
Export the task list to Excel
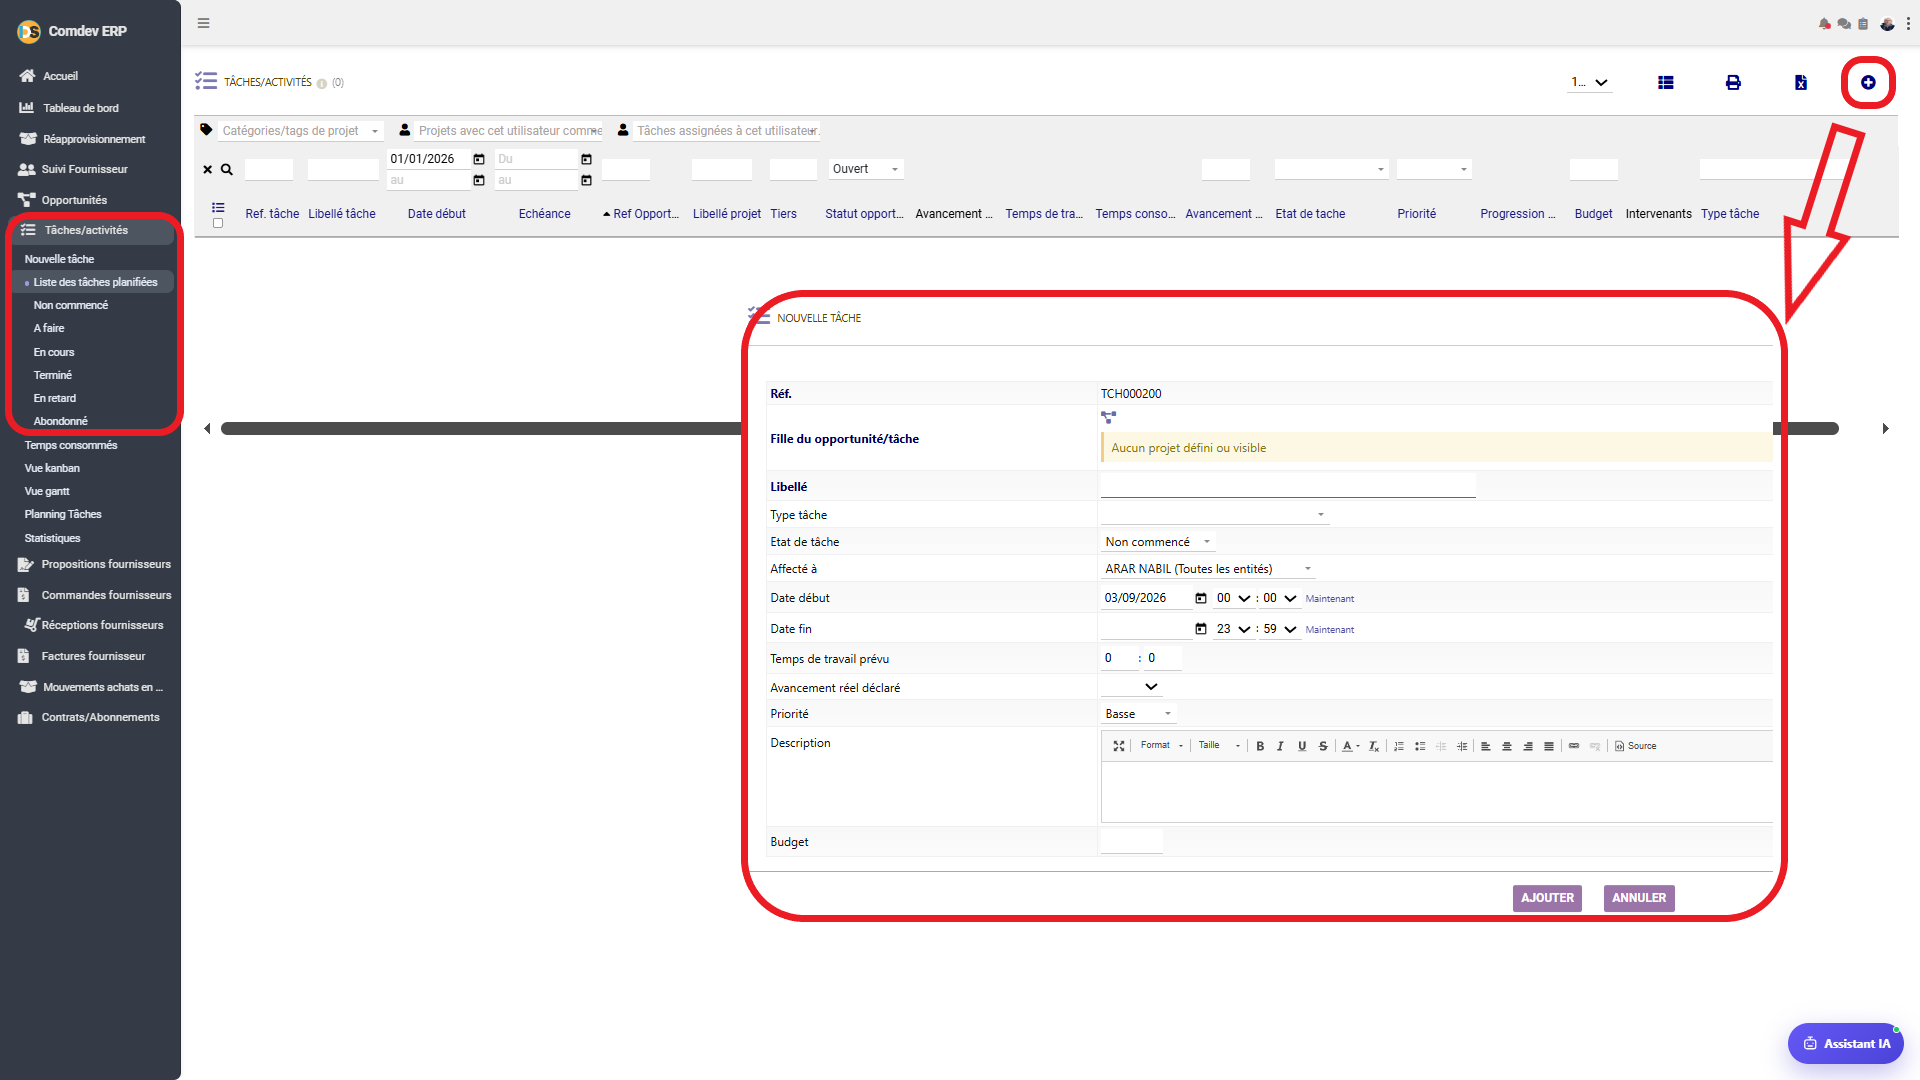[x=1800, y=82]
